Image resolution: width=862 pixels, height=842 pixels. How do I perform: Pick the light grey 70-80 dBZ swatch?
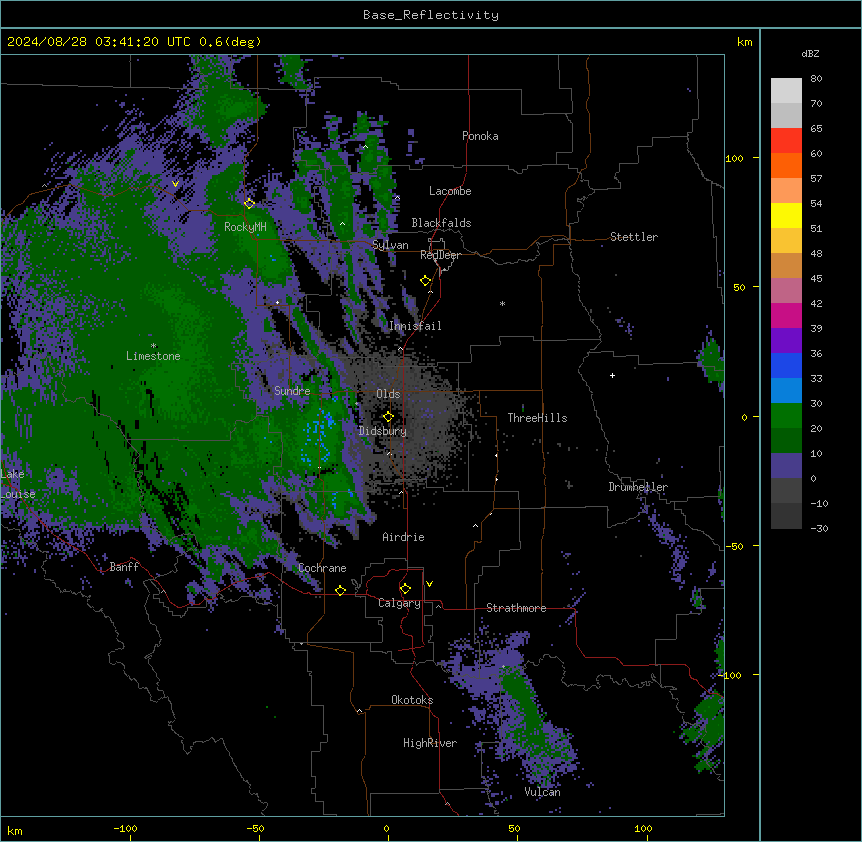(786, 91)
